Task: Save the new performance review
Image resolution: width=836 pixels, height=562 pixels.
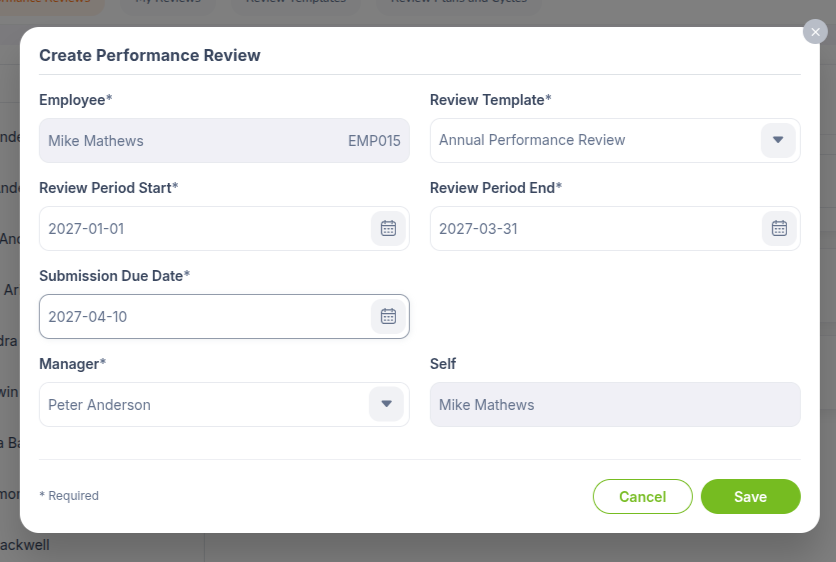Action: [750, 496]
